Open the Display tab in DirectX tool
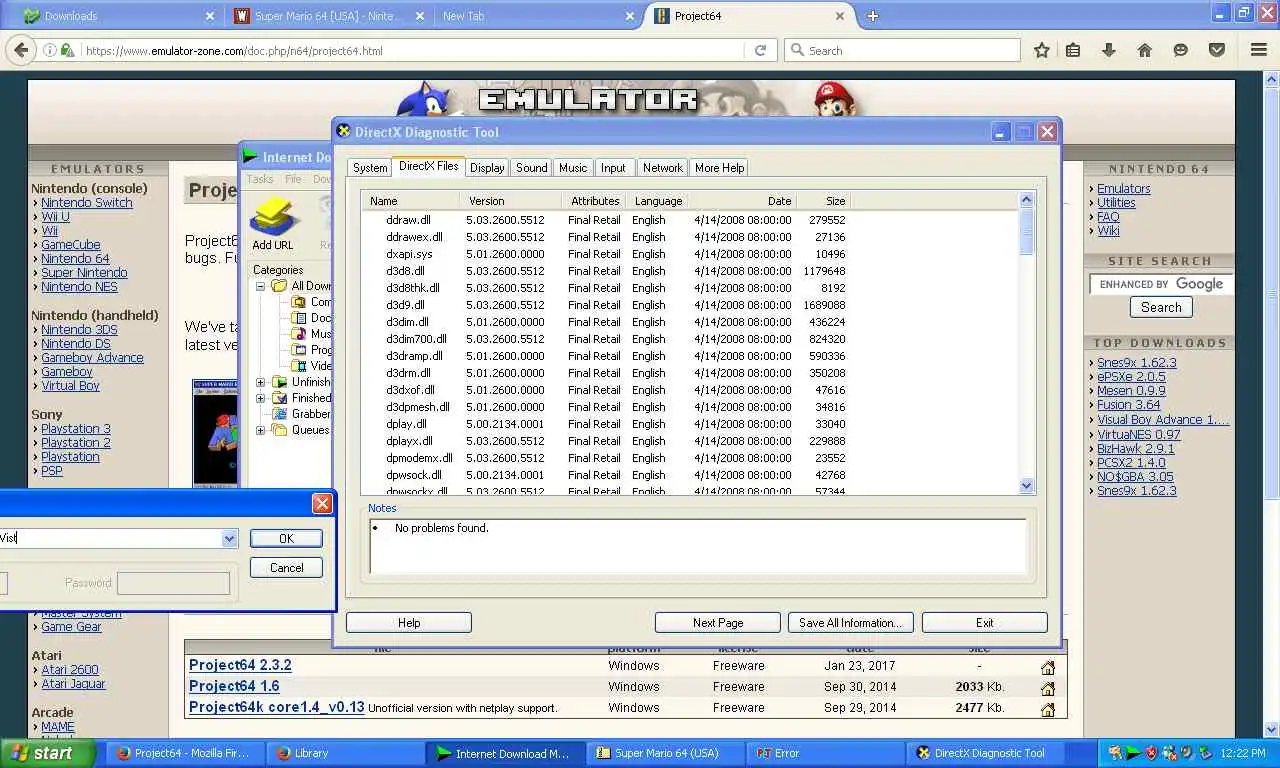The image size is (1280, 768). [x=487, y=168]
